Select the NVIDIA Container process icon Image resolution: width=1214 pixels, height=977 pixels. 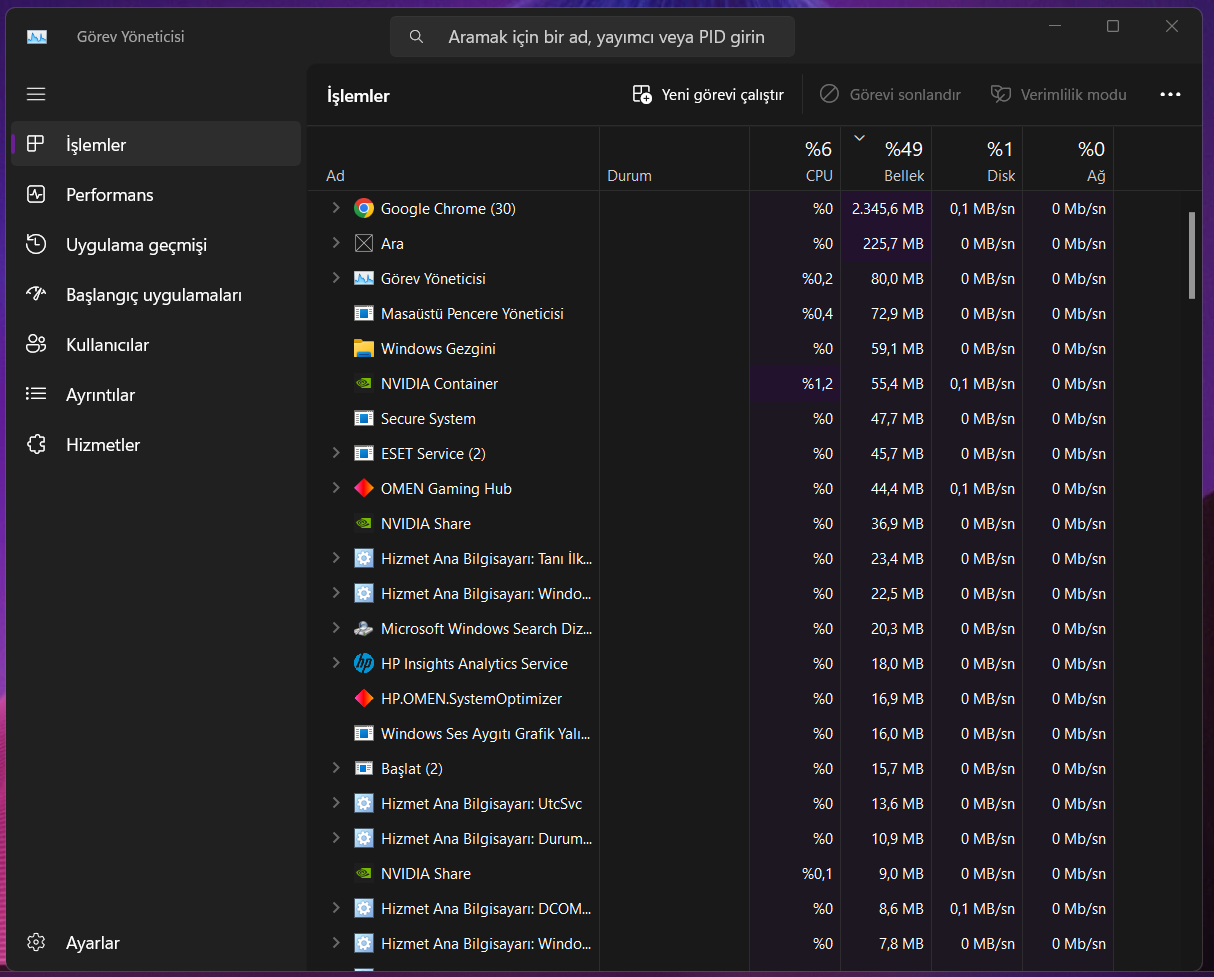(364, 384)
